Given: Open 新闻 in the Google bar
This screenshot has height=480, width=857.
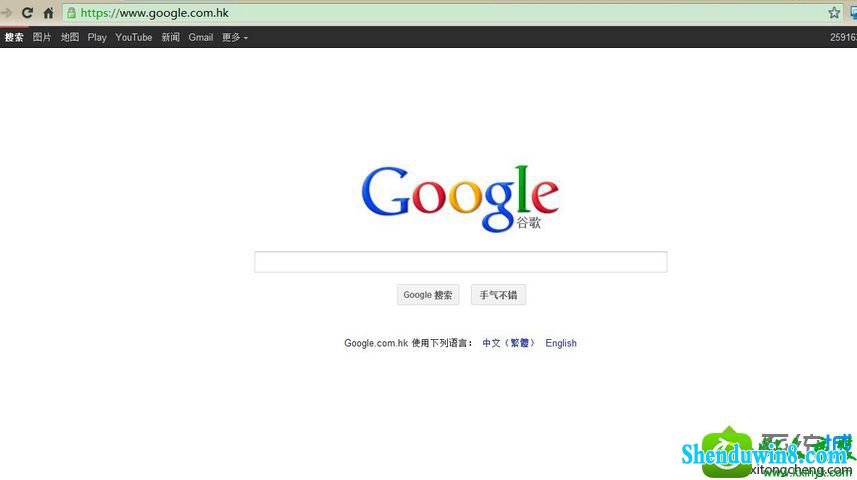Looking at the screenshot, I should pyautogui.click(x=171, y=37).
